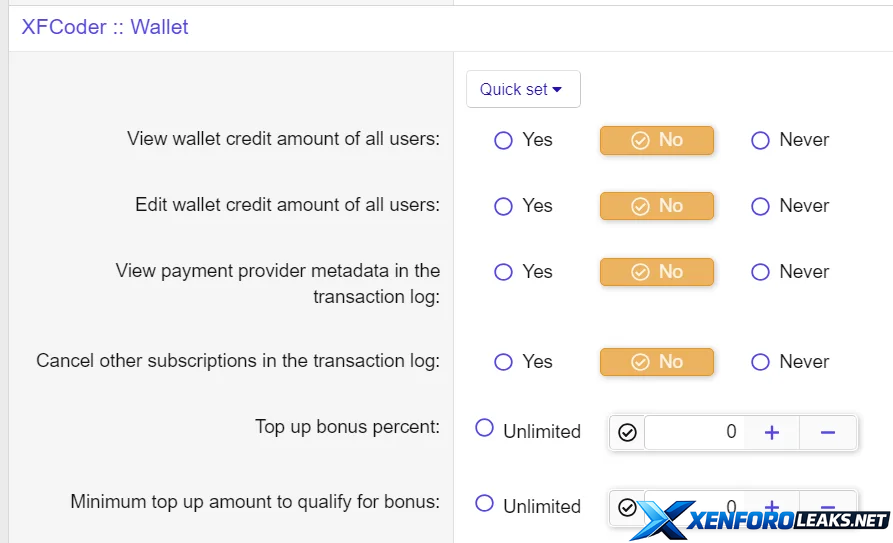Click the XFCoder :: Wallet section header

point(106,27)
